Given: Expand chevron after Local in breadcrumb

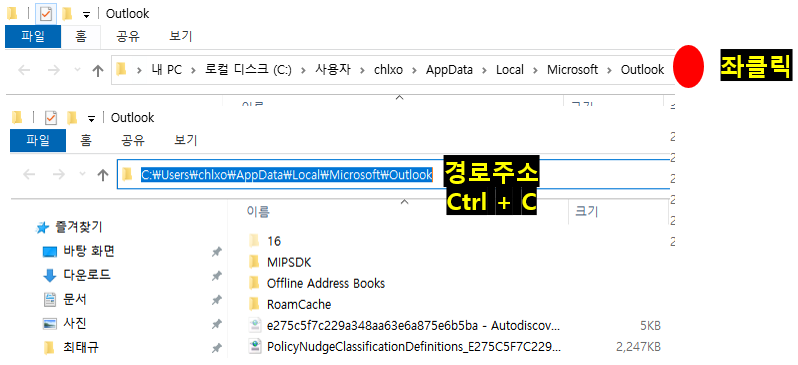Looking at the screenshot, I should 536,70.
